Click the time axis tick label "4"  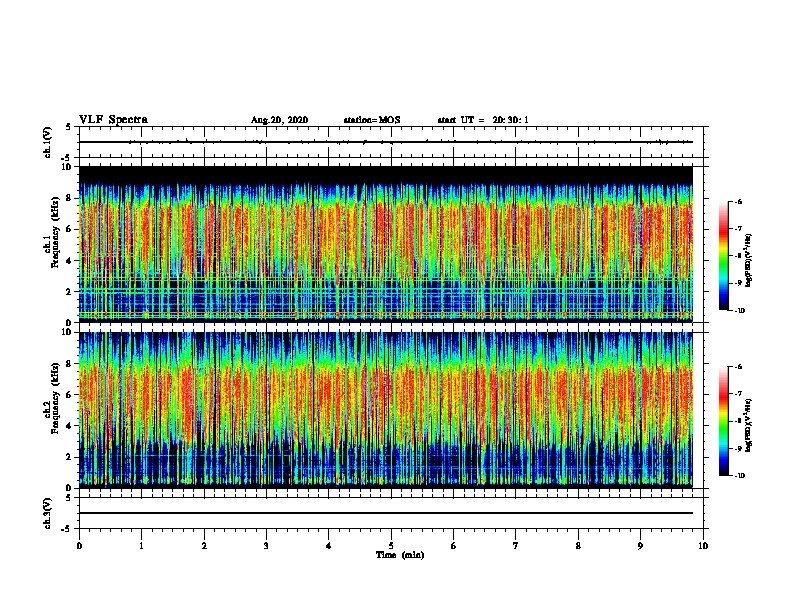pyautogui.click(x=329, y=546)
